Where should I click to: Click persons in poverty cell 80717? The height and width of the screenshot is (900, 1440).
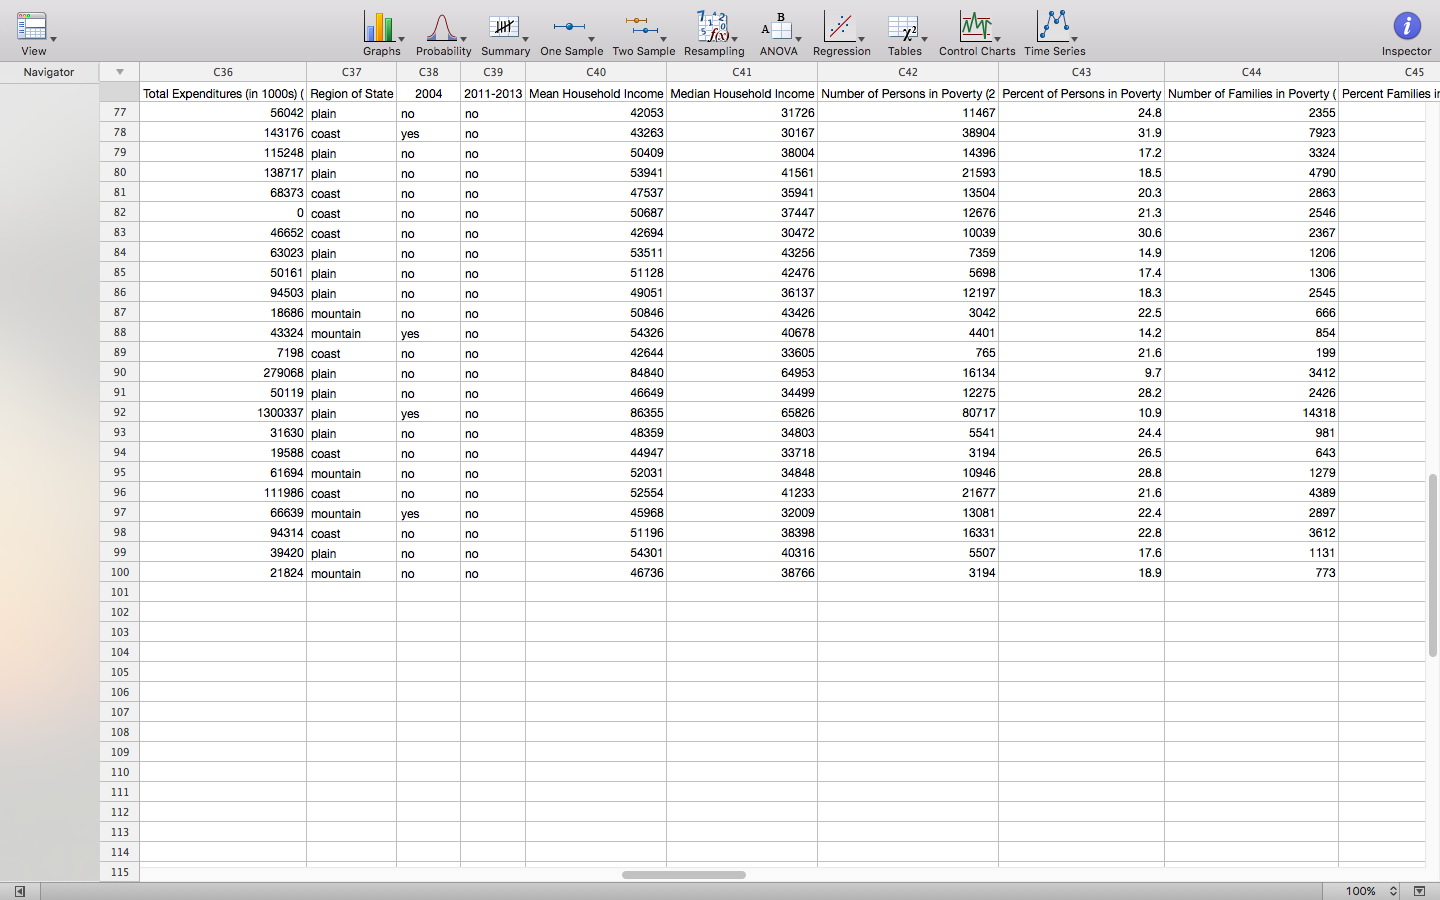point(908,413)
